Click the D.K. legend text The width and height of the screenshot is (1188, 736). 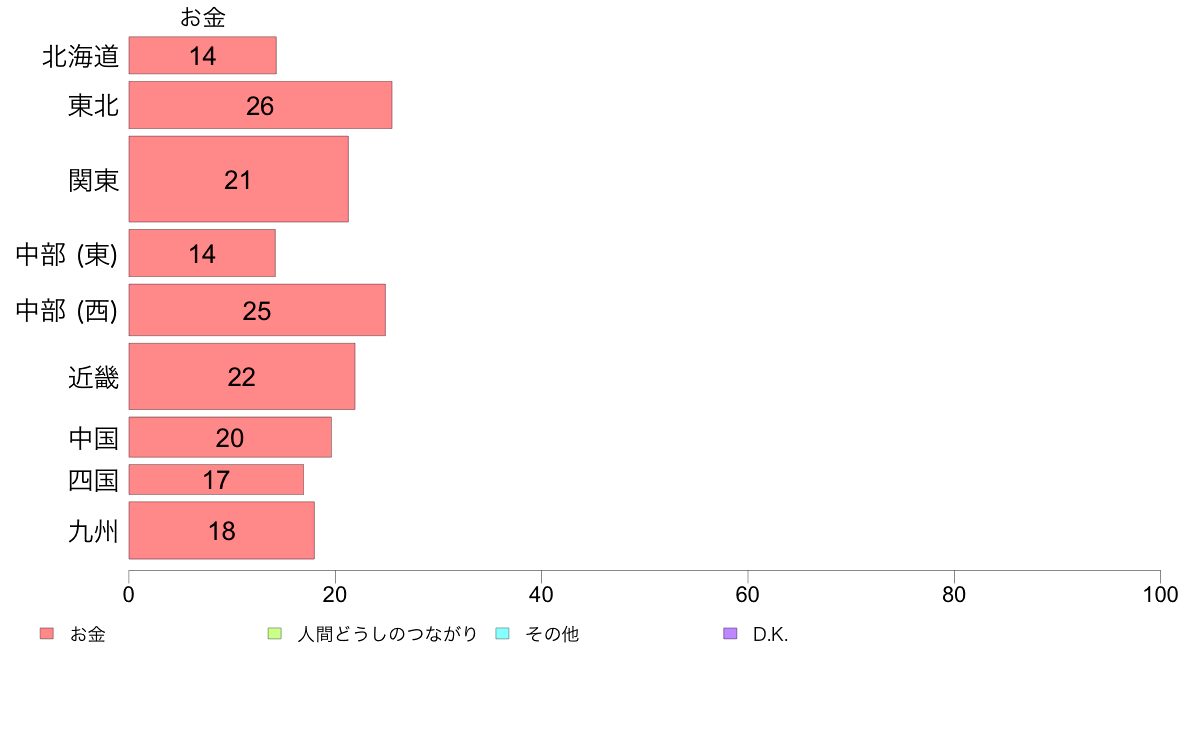(771, 634)
